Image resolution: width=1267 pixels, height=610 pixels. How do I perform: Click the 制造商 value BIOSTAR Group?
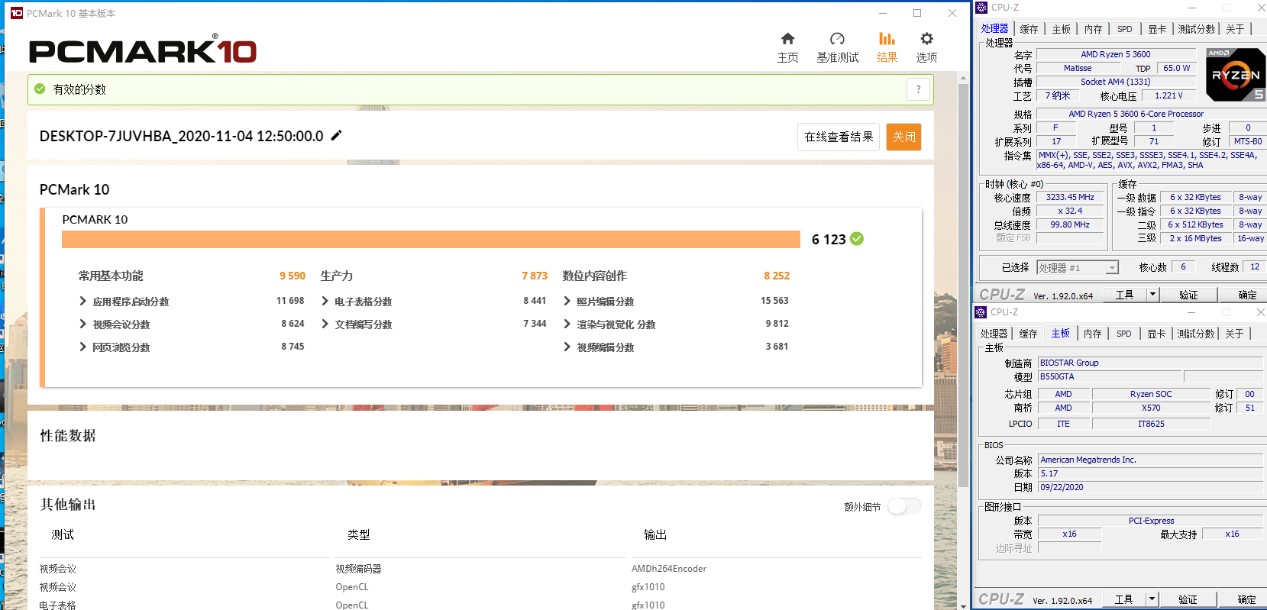click(x=1150, y=363)
